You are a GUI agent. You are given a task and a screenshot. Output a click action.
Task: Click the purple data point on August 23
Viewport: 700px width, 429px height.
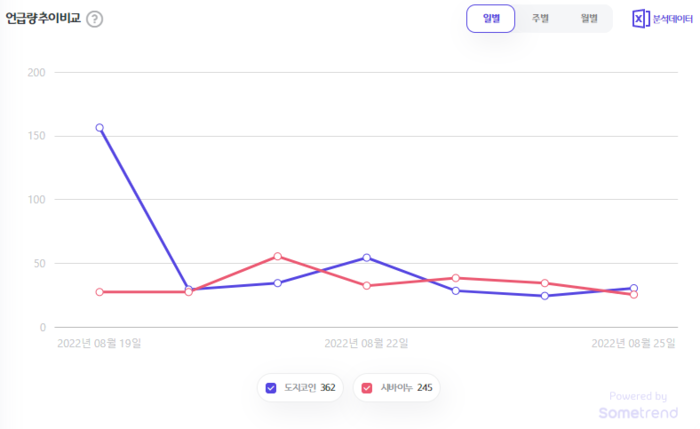coord(456,291)
